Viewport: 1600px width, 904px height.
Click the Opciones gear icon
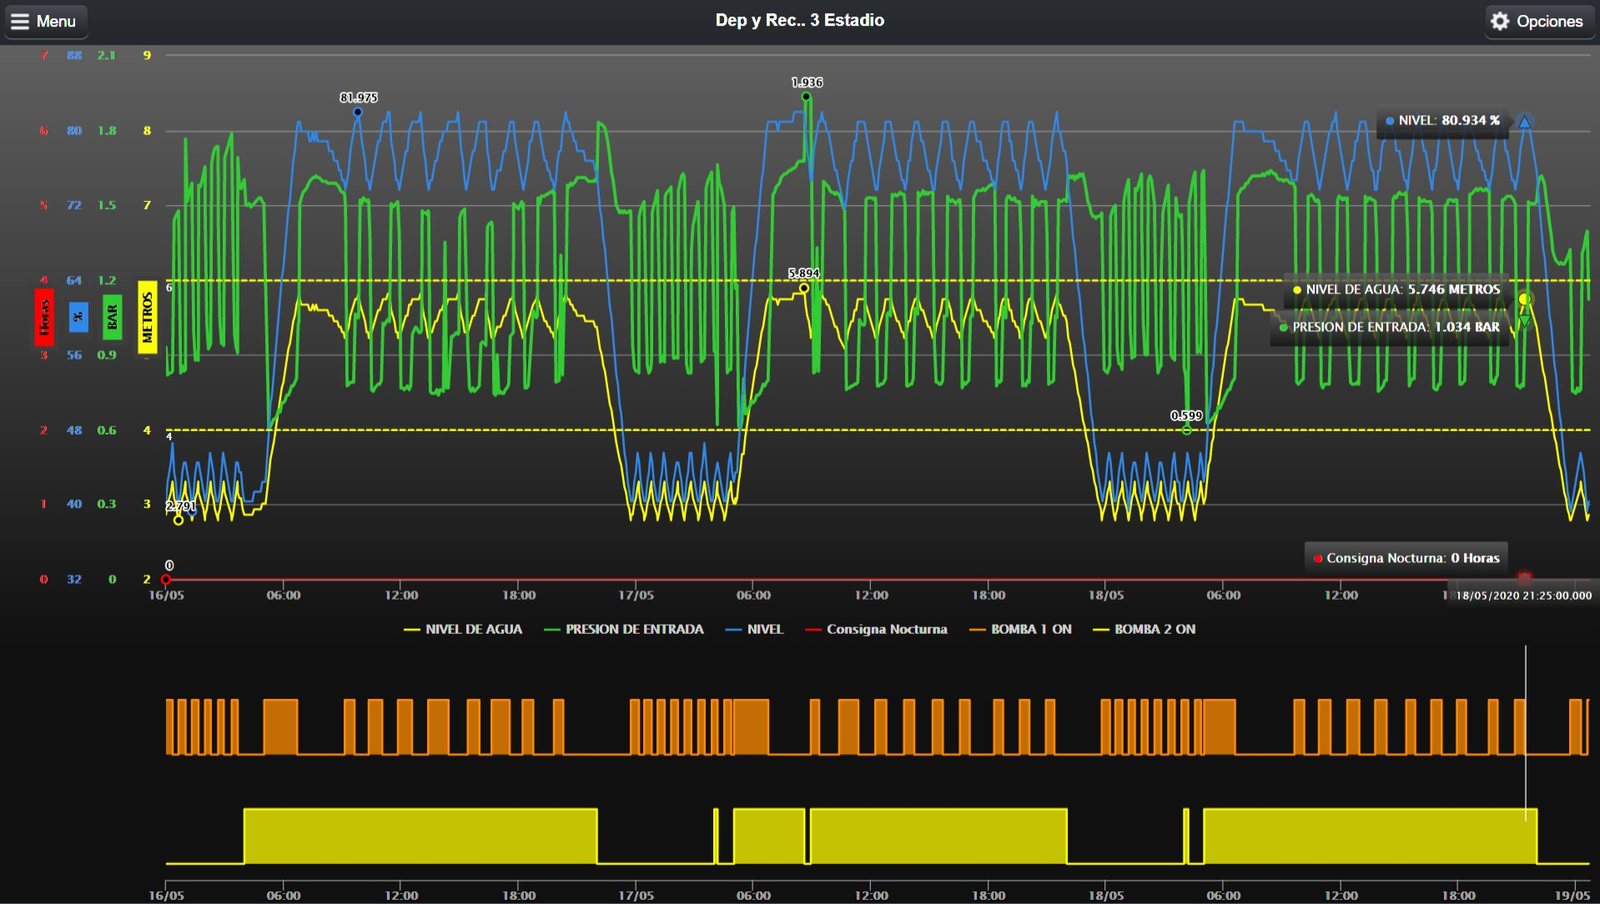tap(1500, 21)
